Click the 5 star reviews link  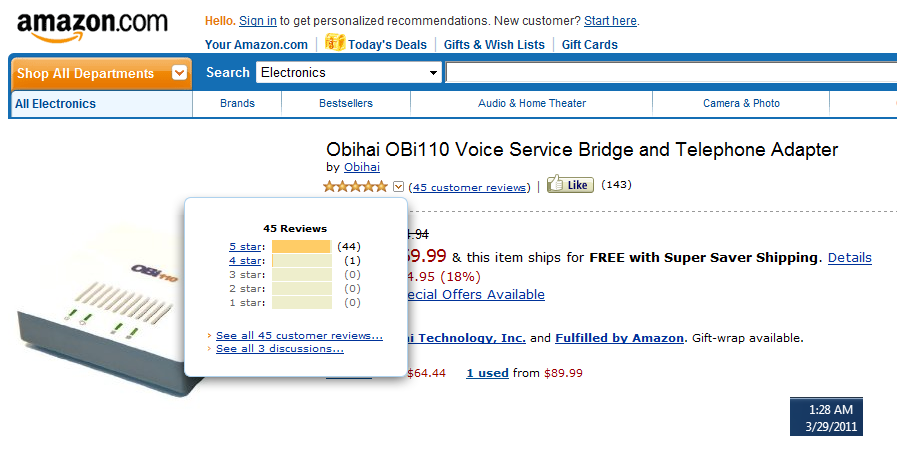pos(246,247)
